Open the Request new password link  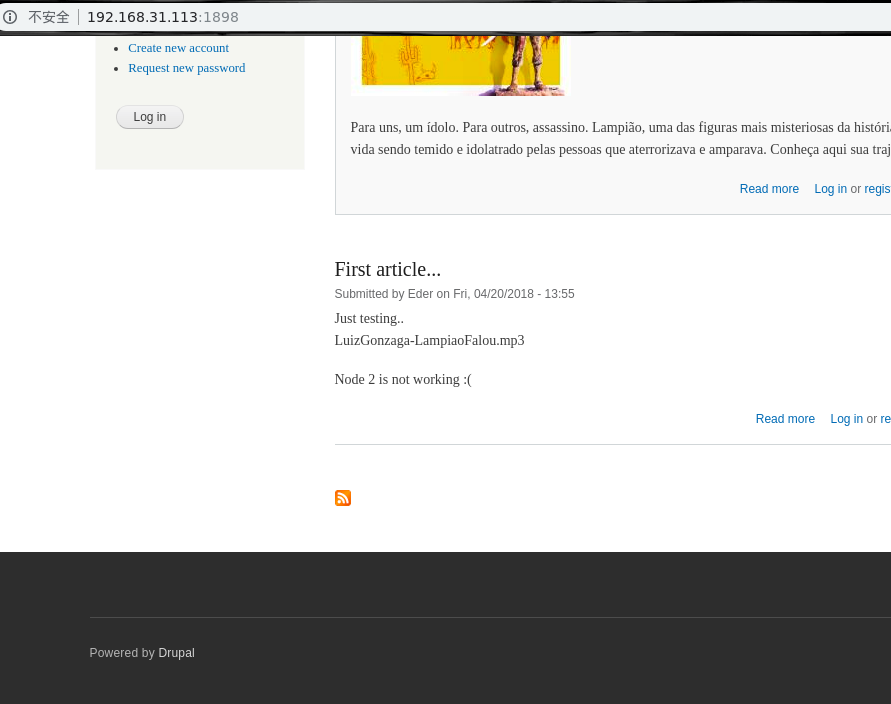coord(186,68)
